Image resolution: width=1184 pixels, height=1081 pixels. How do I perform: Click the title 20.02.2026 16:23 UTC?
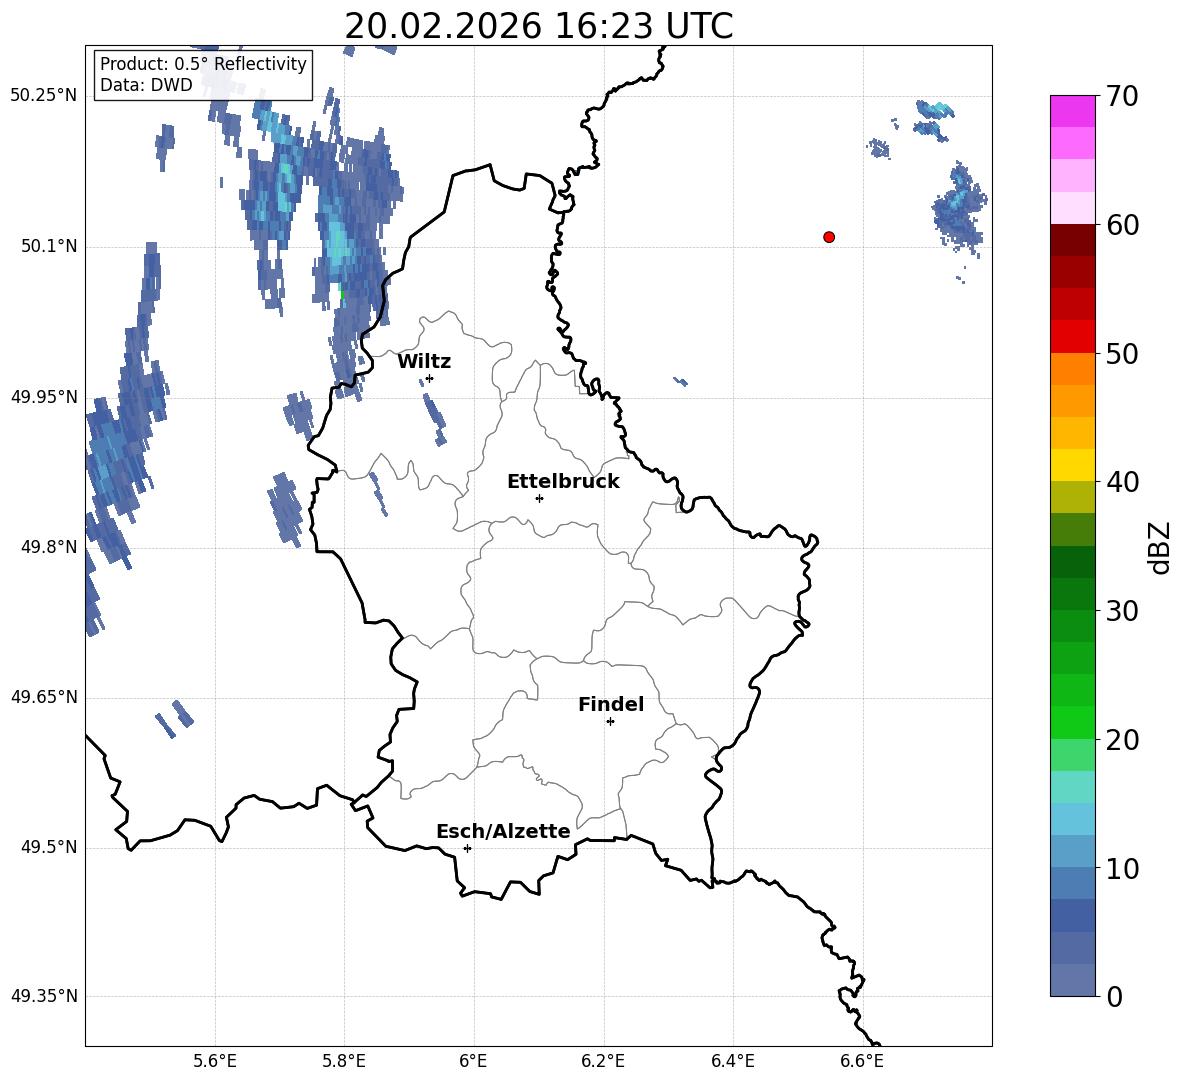(x=538, y=26)
